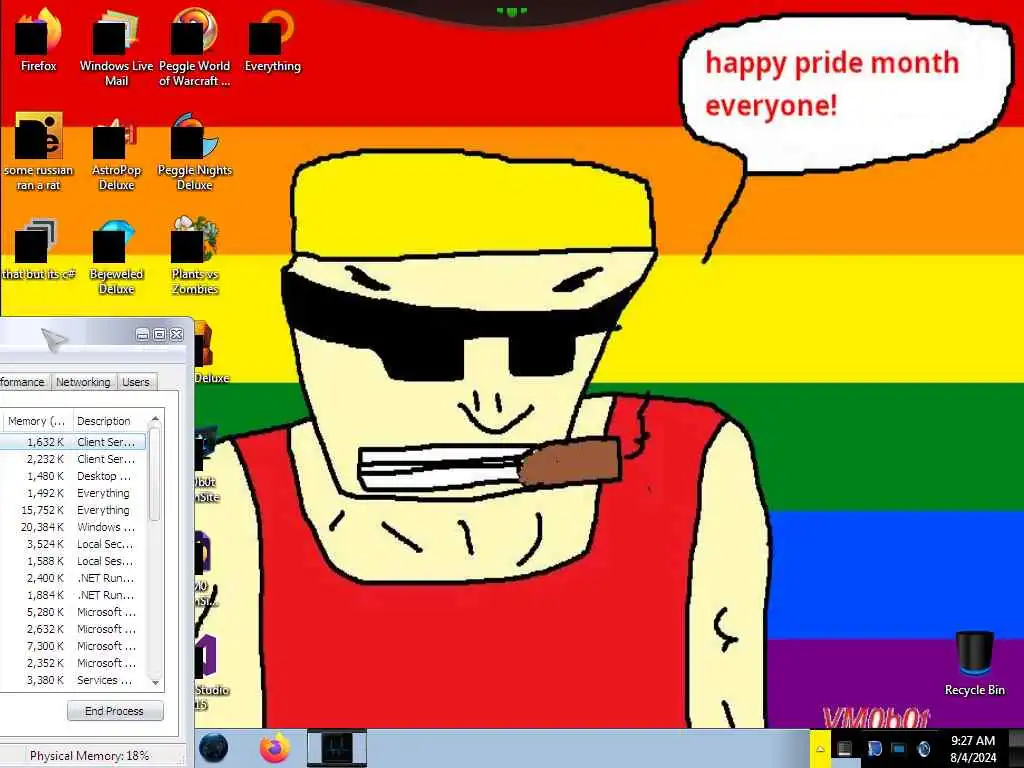
Task: Click the process list scrollbar thumb
Action: click(x=155, y=474)
